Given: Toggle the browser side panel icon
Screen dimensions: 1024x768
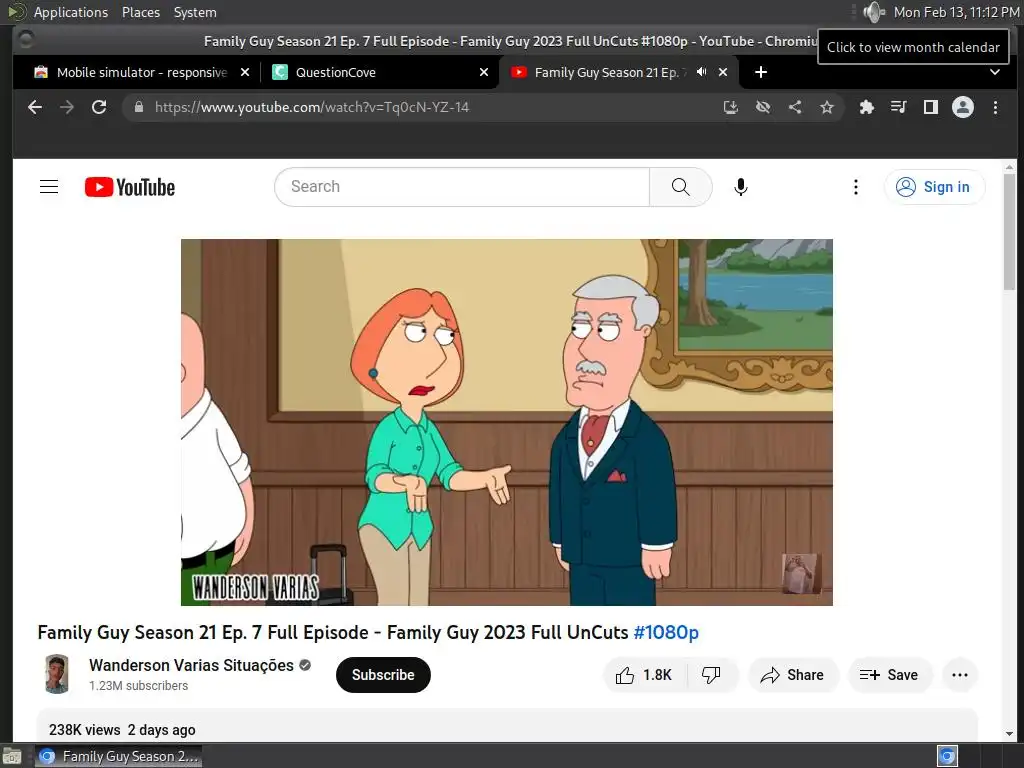Looking at the screenshot, I should pyautogui.click(x=931, y=107).
